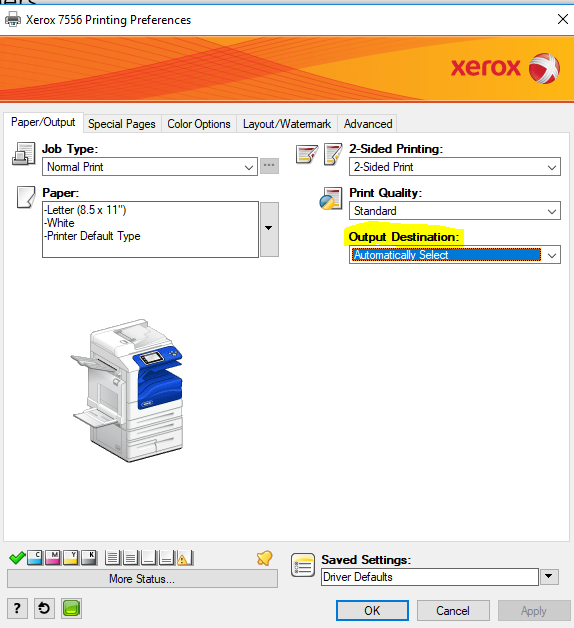This screenshot has height=628, width=574.
Task: Click the green checkmark status icon
Action: (x=17, y=558)
